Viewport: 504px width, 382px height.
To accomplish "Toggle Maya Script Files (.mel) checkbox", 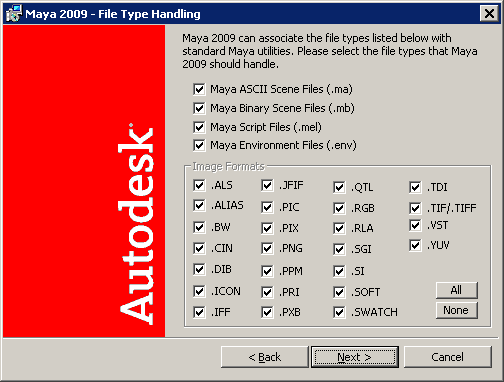I will point(199,127).
